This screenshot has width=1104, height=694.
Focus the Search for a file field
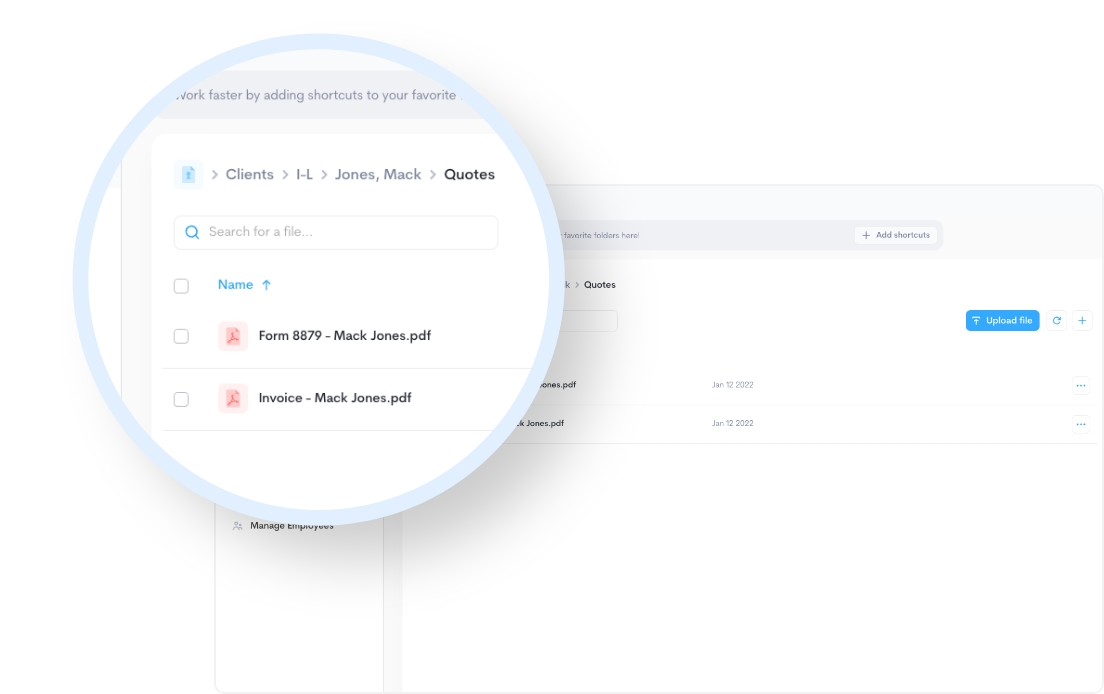click(345, 232)
